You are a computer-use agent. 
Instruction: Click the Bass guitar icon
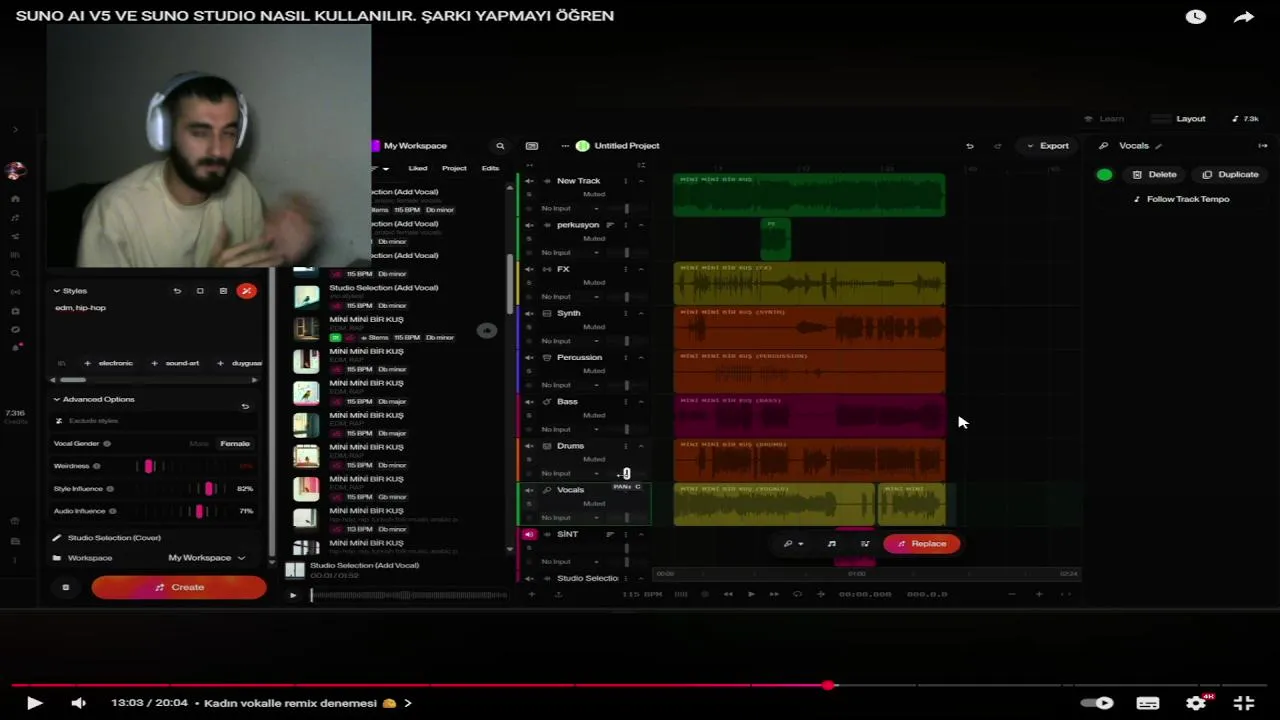click(547, 401)
